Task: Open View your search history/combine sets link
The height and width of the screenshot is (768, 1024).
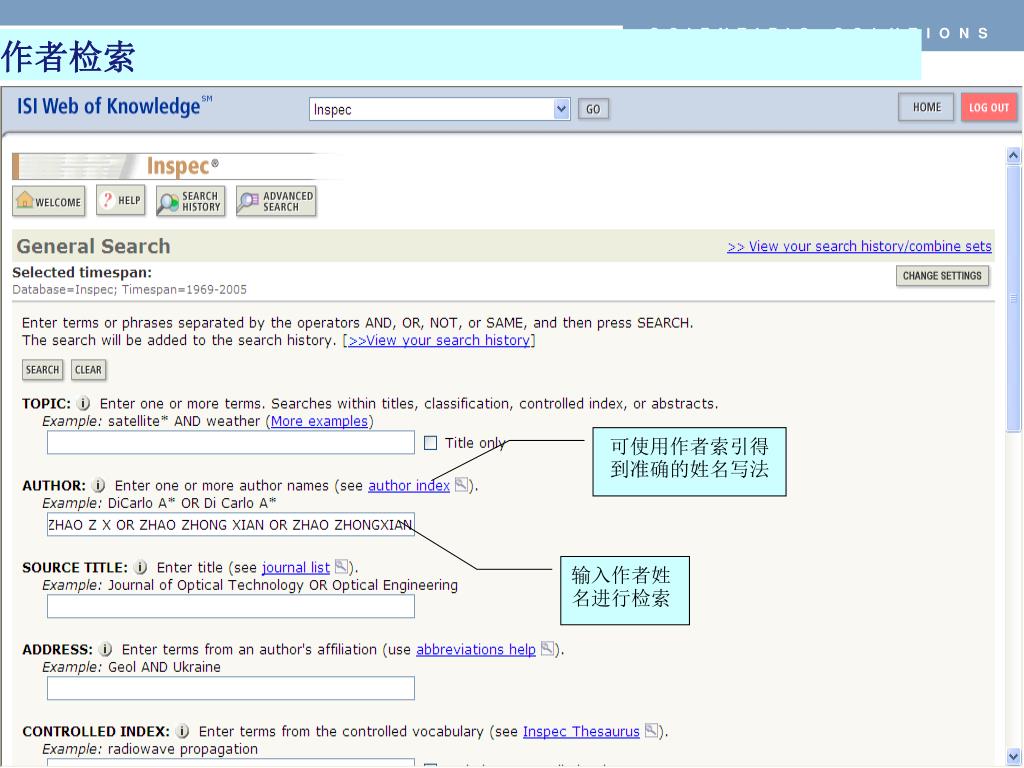Action: (859, 246)
